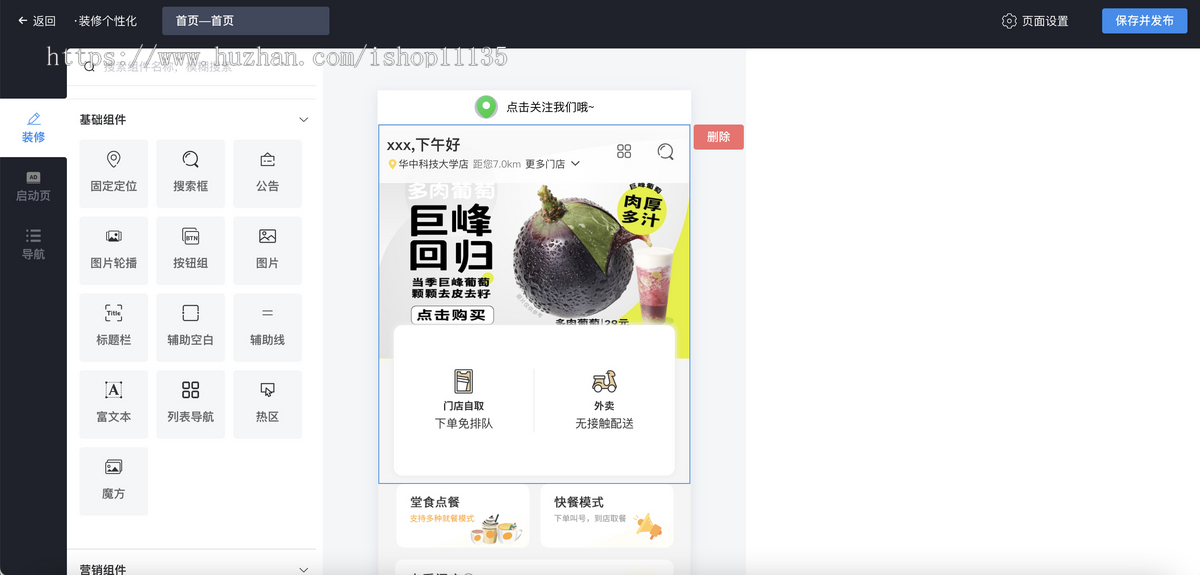The height and width of the screenshot is (575, 1200).
Task: Select the 外卖 delivery scooter option
Action: pyautogui.click(x=604, y=400)
